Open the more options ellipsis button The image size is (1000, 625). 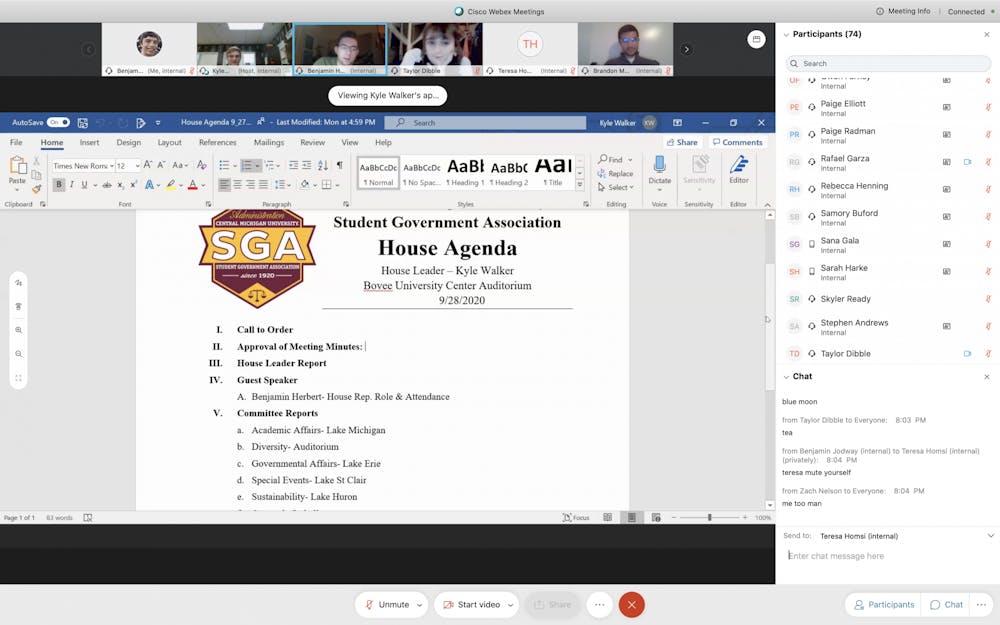(599, 604)
